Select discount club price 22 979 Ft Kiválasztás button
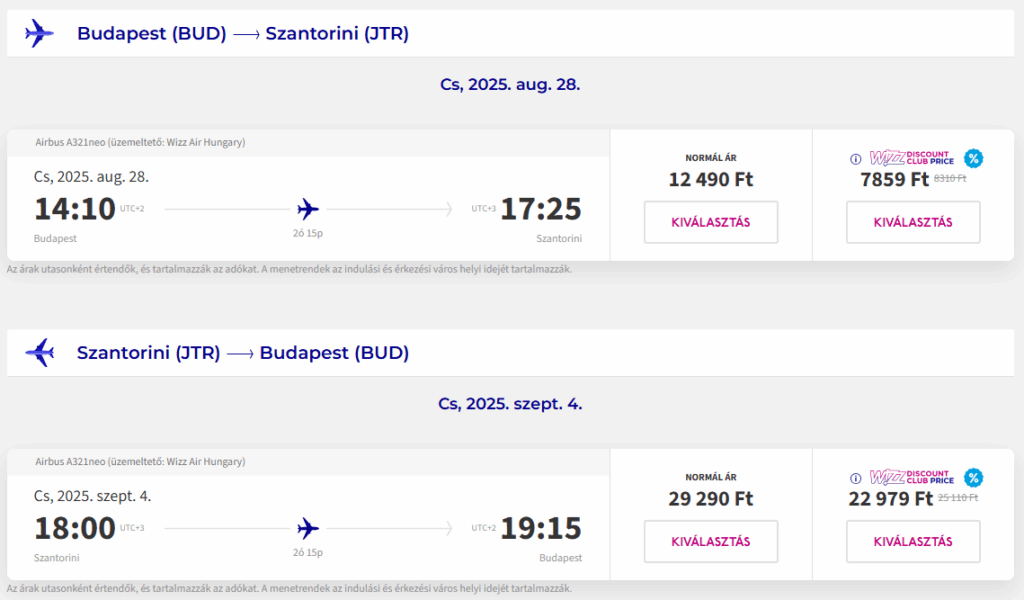The width and height of the screenshot is (1024, 600). point(913,542)
